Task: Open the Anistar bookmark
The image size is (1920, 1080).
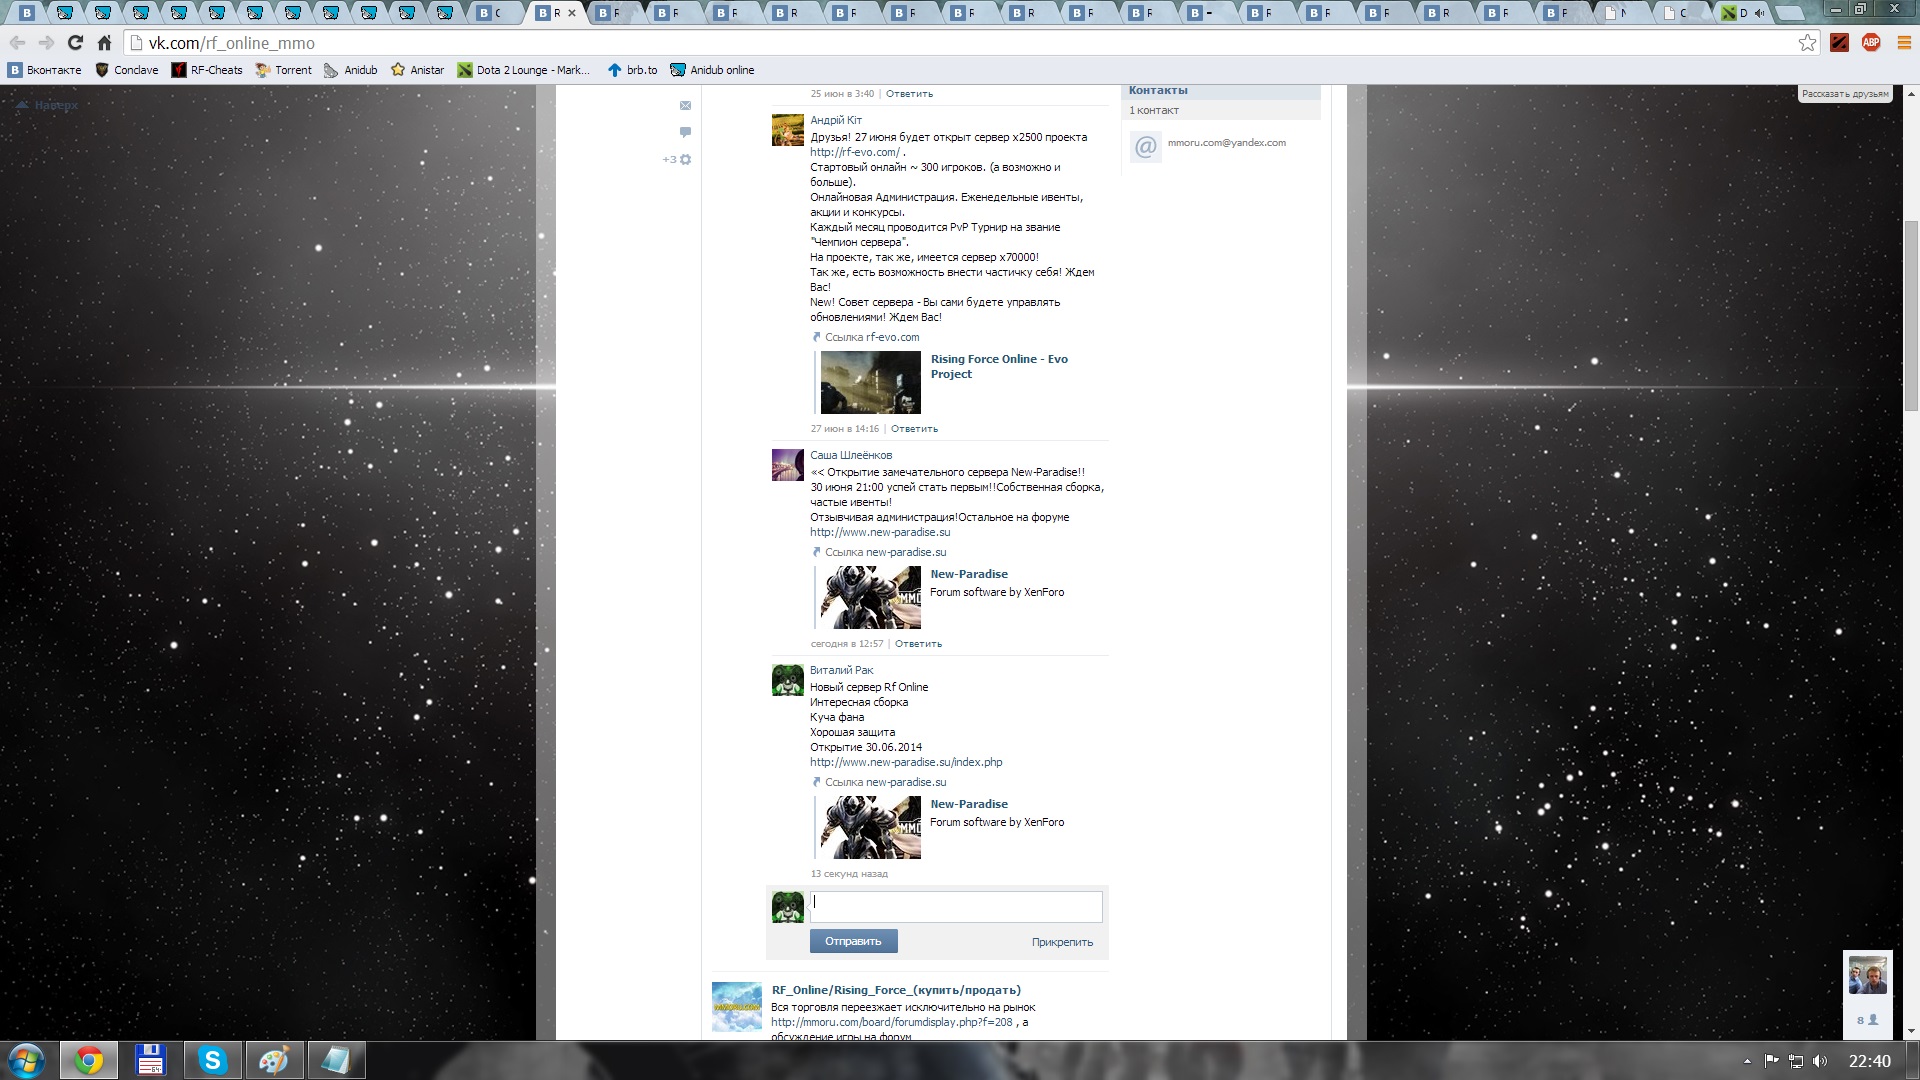Action: (418, 70)
